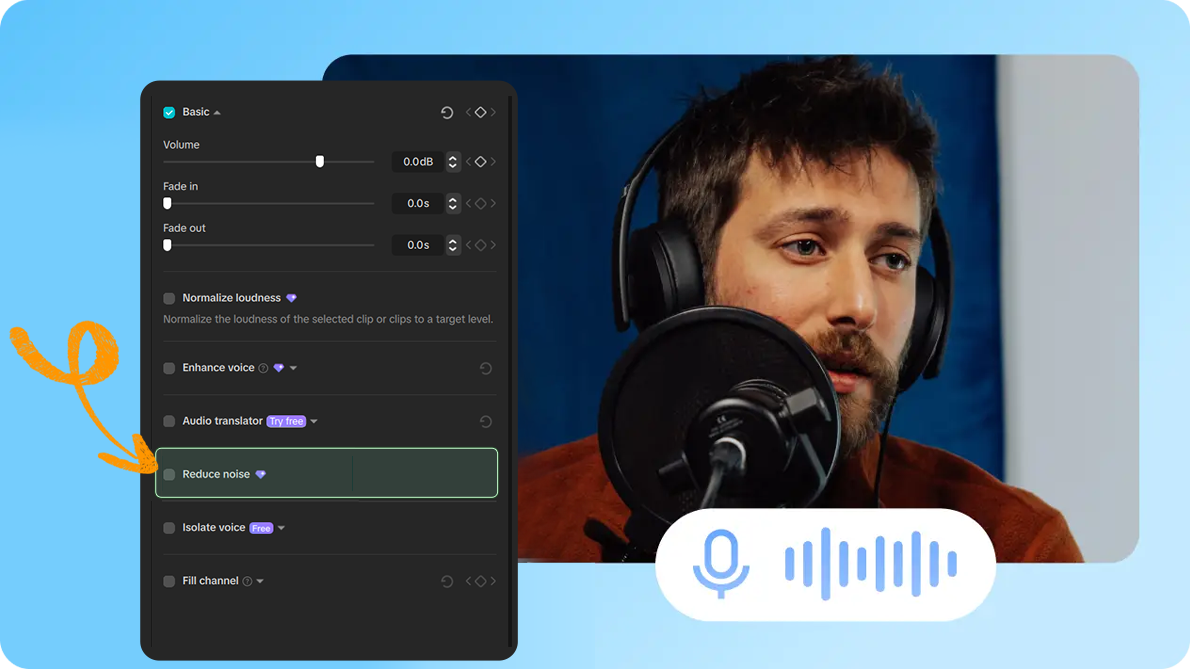Click the premium diamond next to Reduce noise
Screen dimensions: 1190x669
[x=261, y=474]
